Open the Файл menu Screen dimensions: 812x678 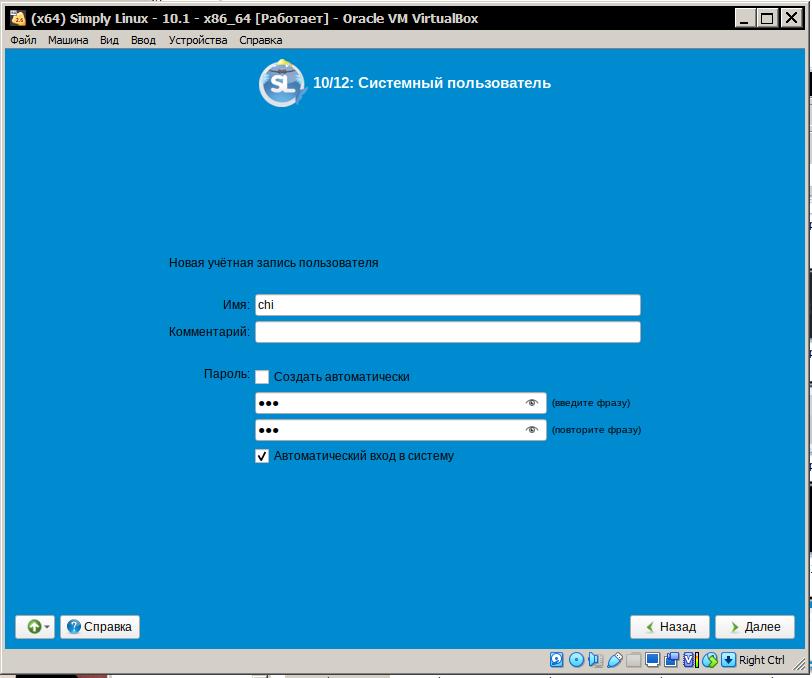pos(23,40)
